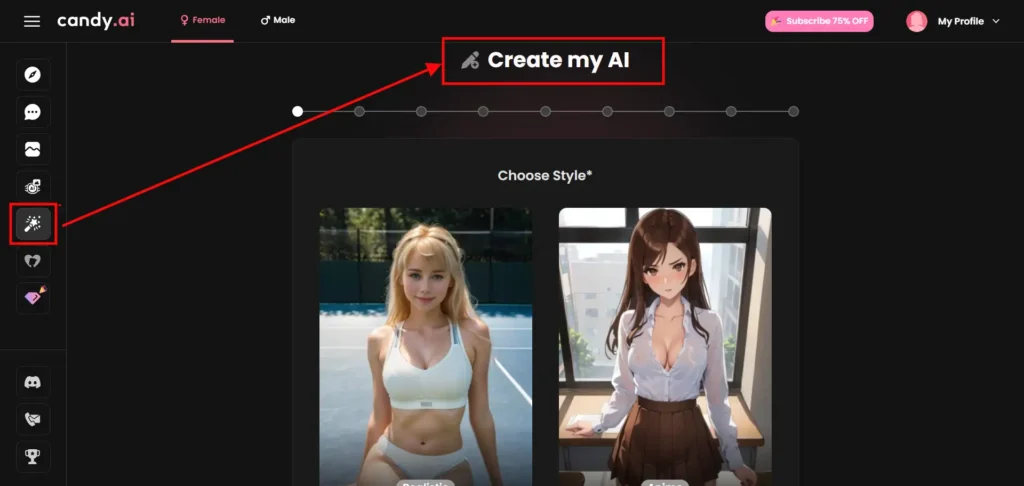The width and height of the screenshot is (1024, 486).
Task: Switch to the Female tab
Action: pos(202,20)
